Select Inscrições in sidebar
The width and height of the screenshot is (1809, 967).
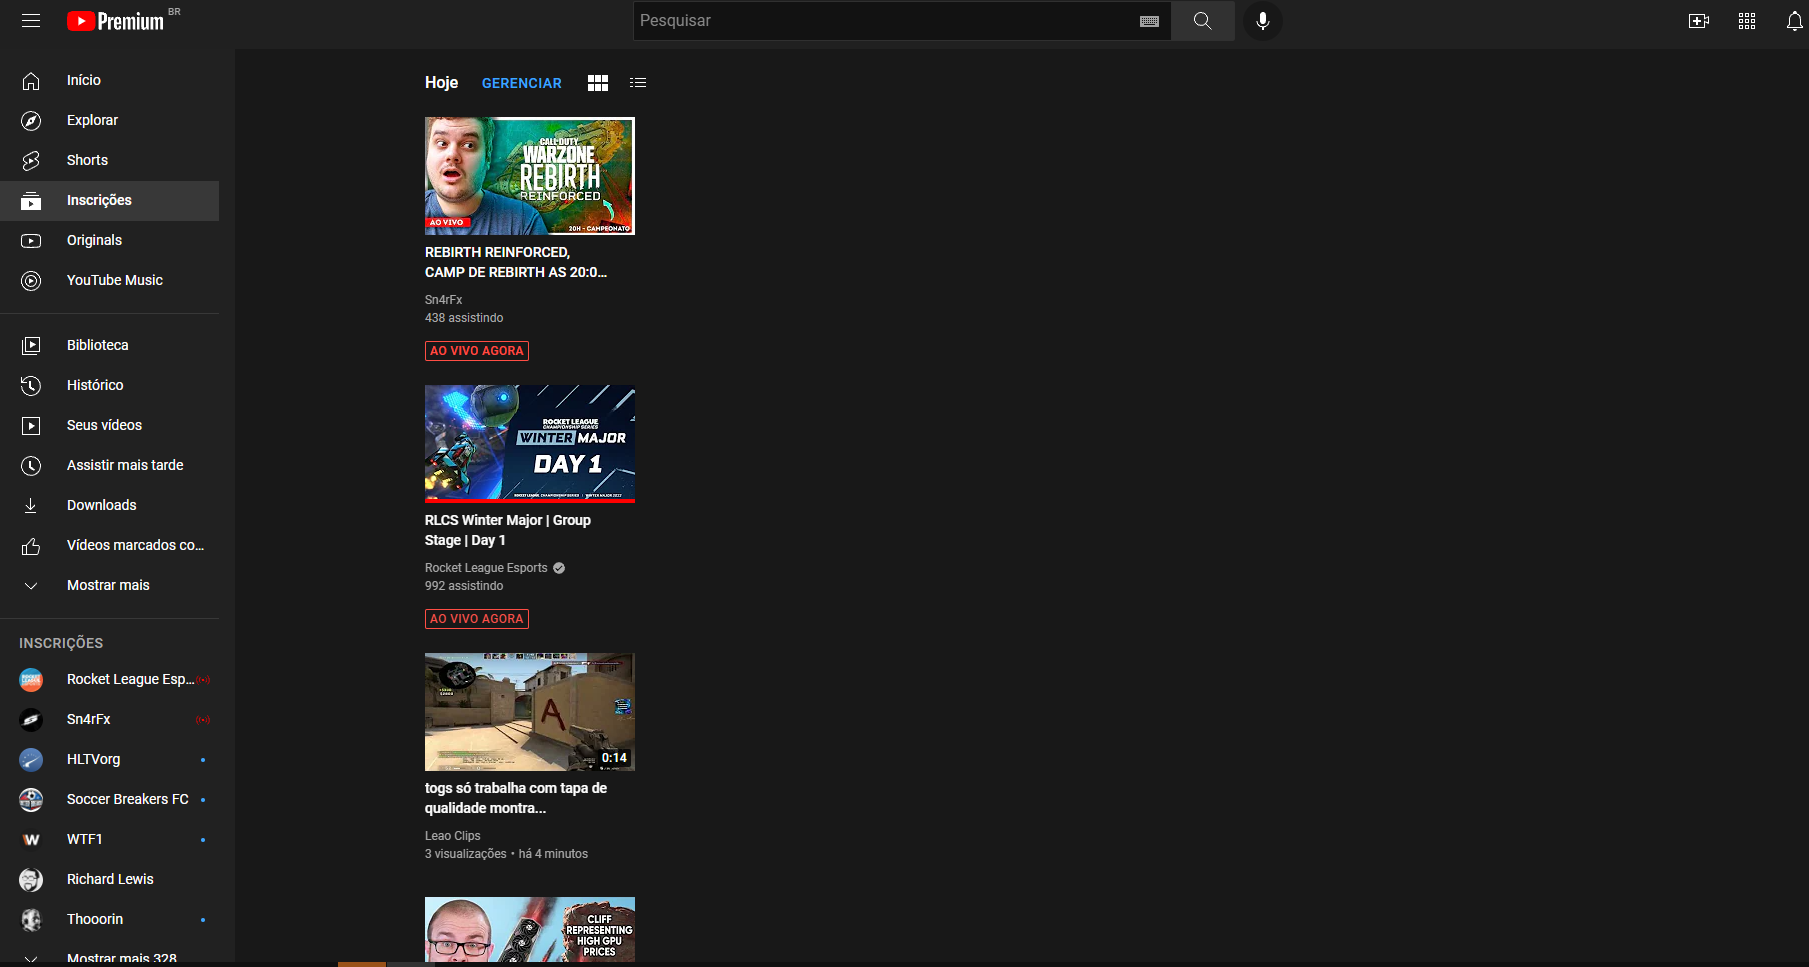click(110, 200)
